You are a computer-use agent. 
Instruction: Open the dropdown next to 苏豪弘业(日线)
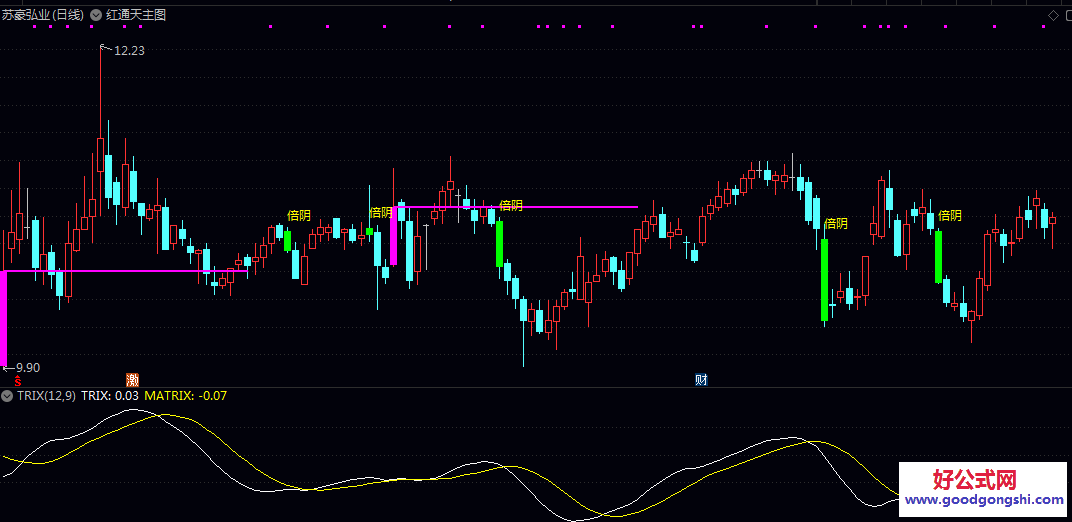(95, 14)
